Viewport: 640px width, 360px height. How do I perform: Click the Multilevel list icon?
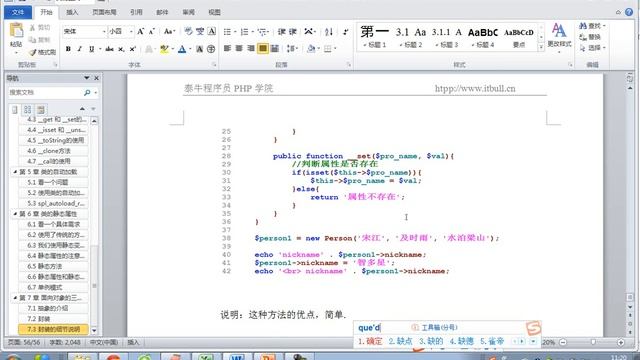coord(262,31)
